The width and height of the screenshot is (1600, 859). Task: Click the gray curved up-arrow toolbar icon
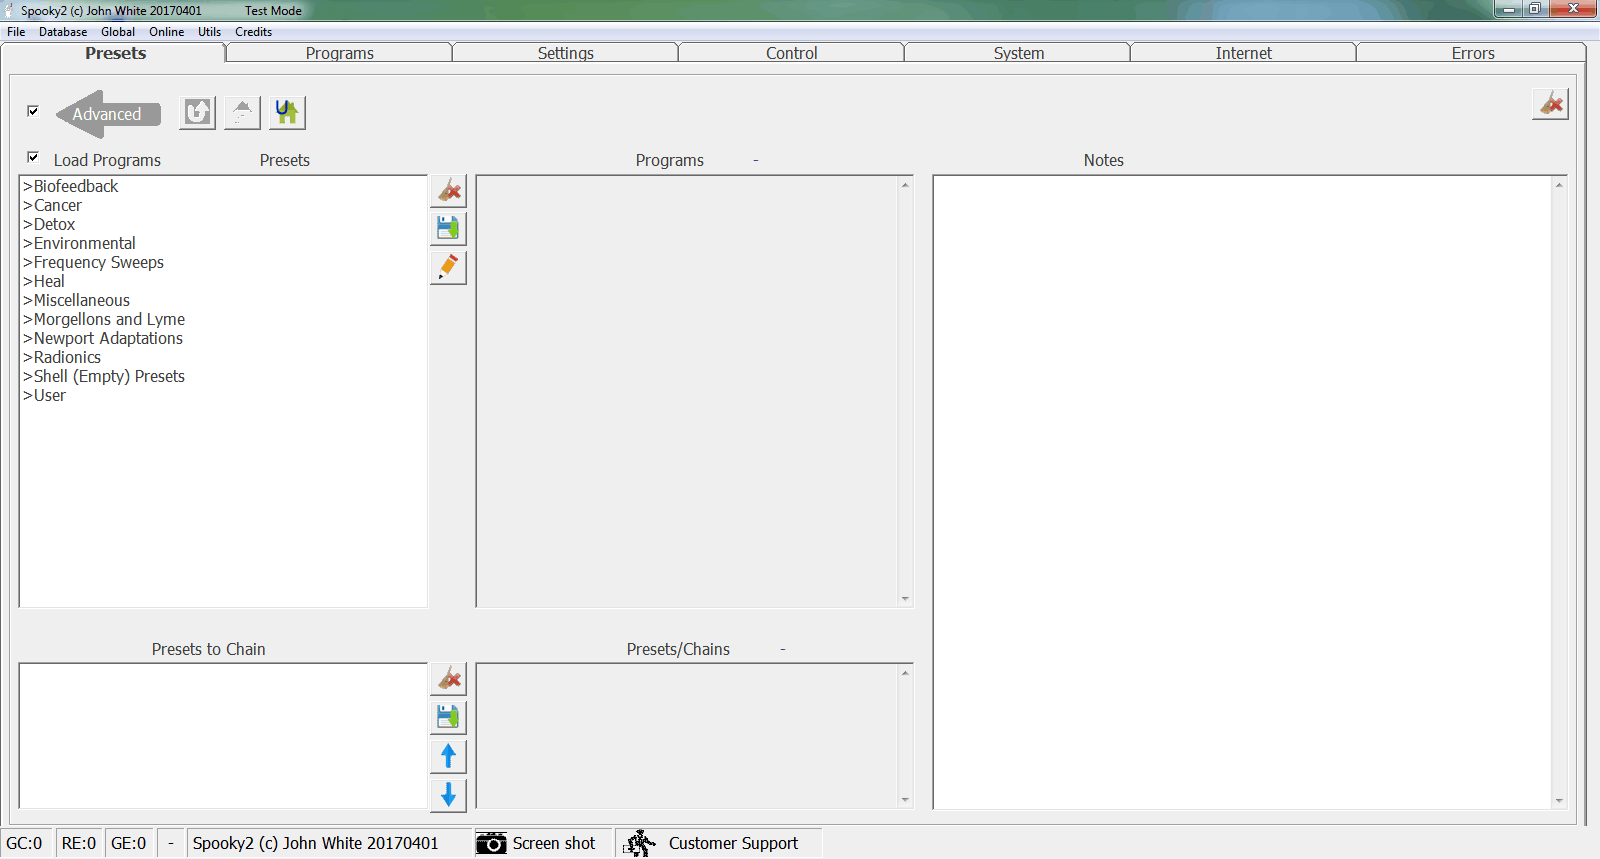click(197, 113)
